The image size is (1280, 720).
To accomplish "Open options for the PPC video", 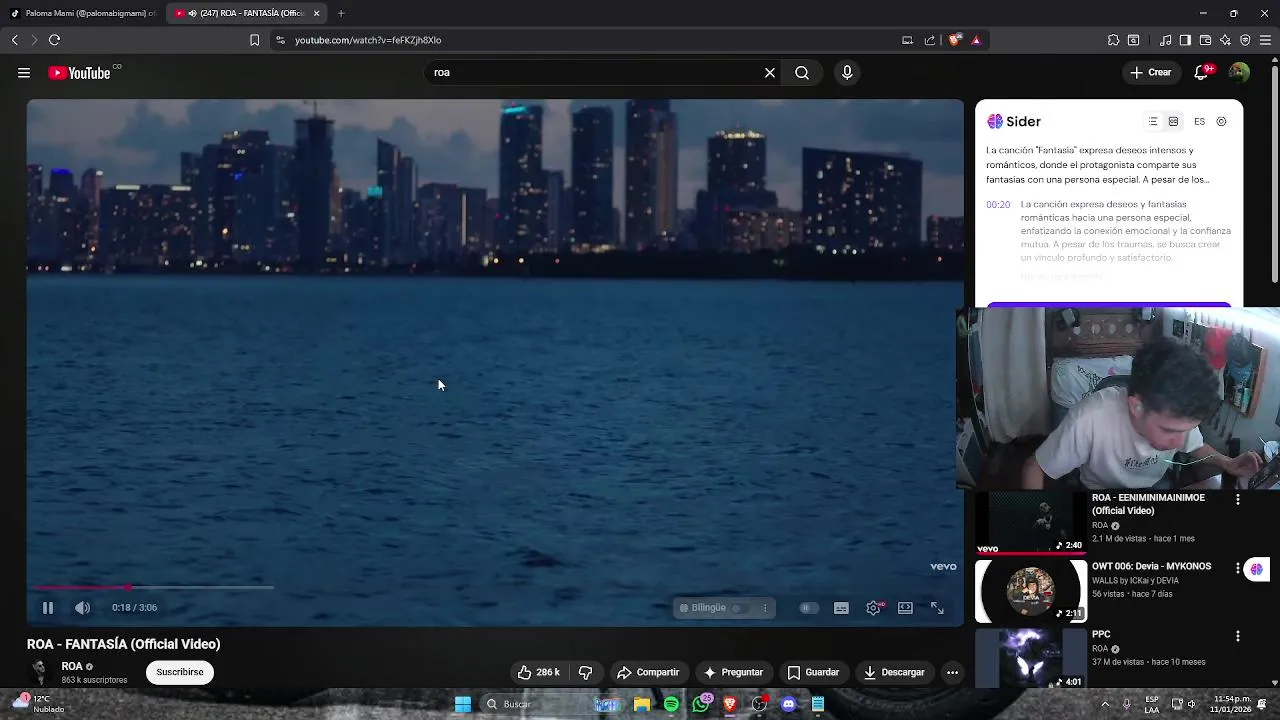I will coord(1238,636).
